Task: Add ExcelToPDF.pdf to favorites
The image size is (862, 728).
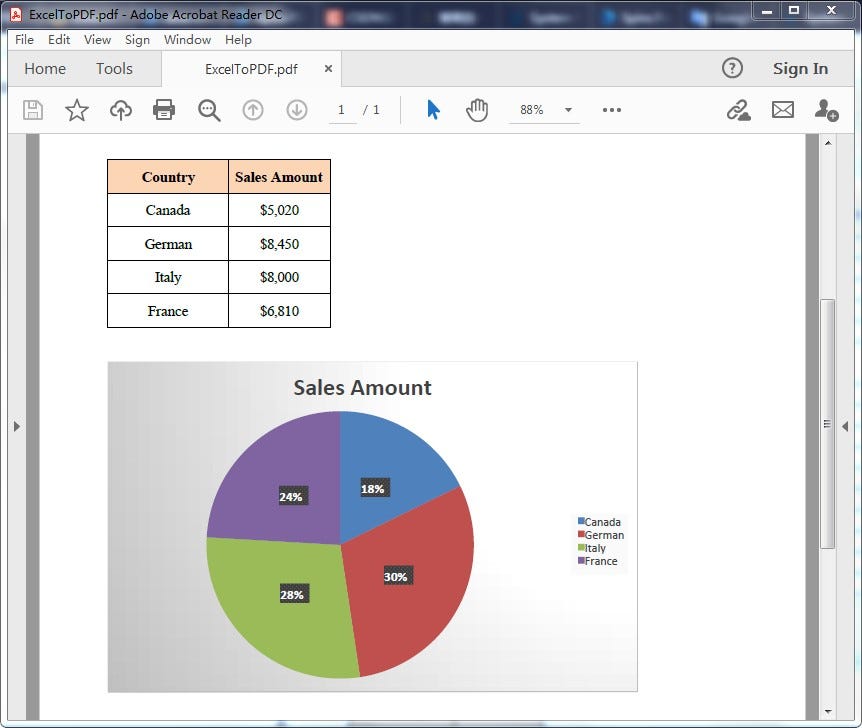Action: point(76,110)
